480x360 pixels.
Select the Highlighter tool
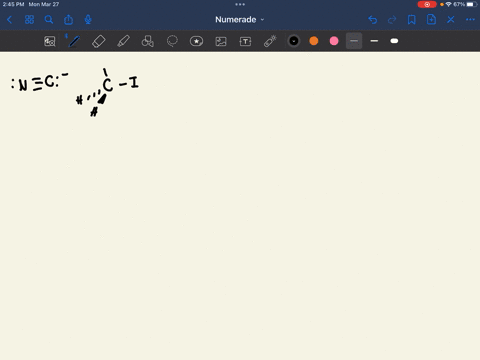(123, 41)
